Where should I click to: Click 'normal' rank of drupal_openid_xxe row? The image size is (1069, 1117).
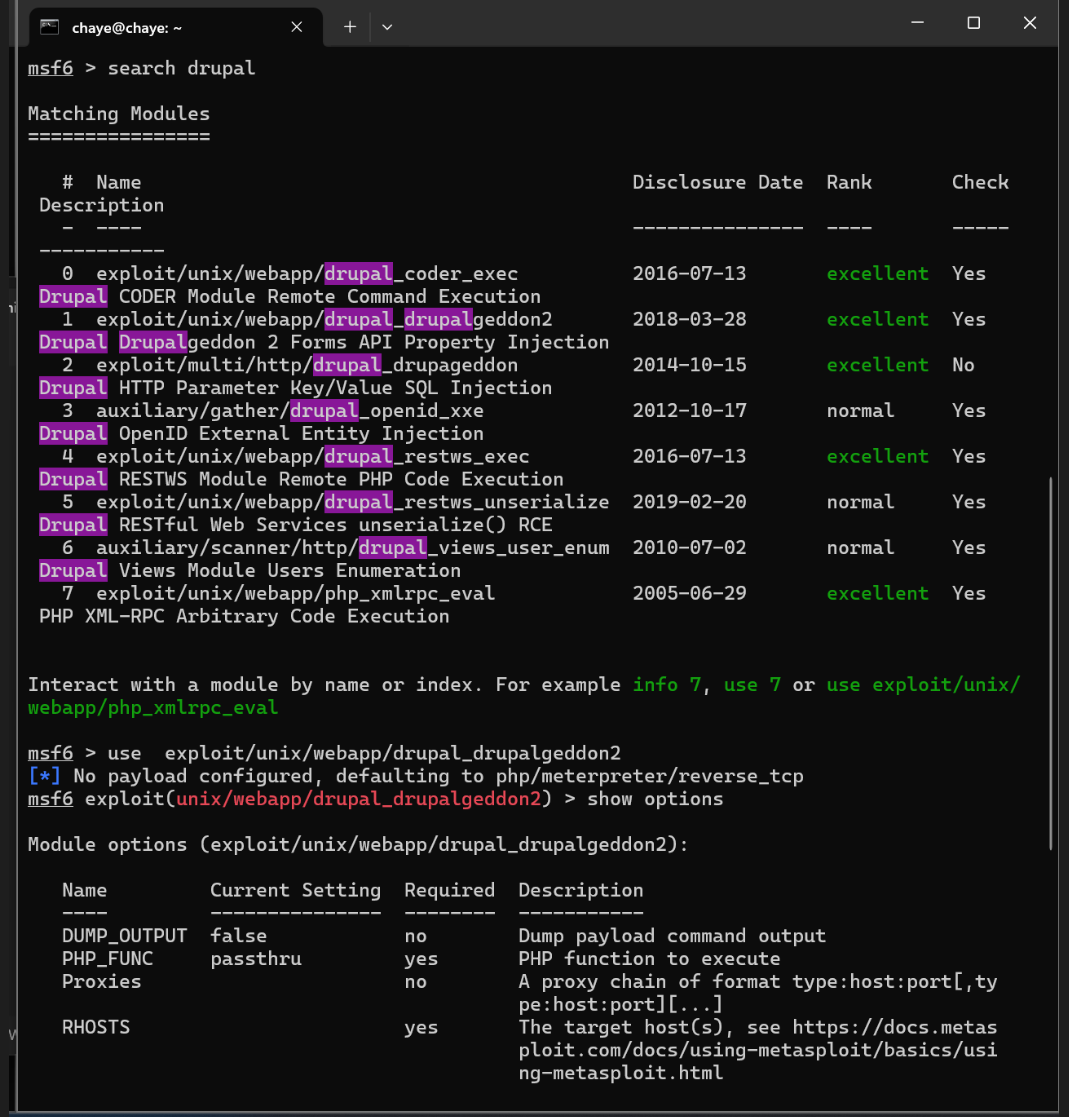[860, 410]
